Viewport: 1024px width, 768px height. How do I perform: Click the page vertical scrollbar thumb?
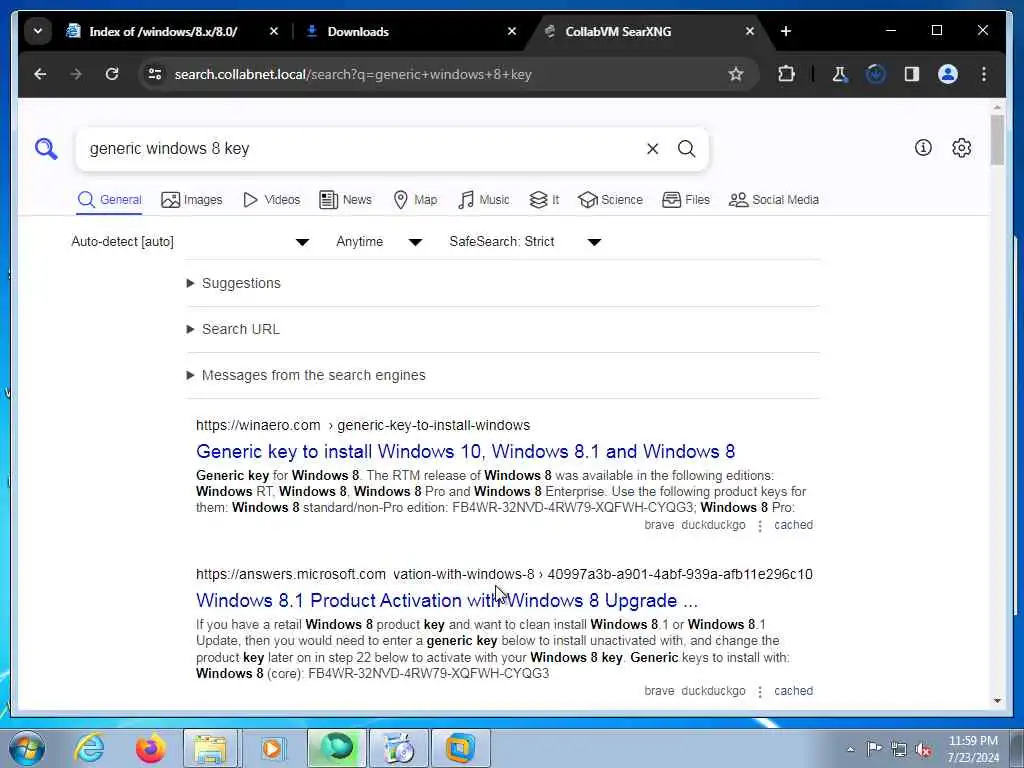[997, 140]
